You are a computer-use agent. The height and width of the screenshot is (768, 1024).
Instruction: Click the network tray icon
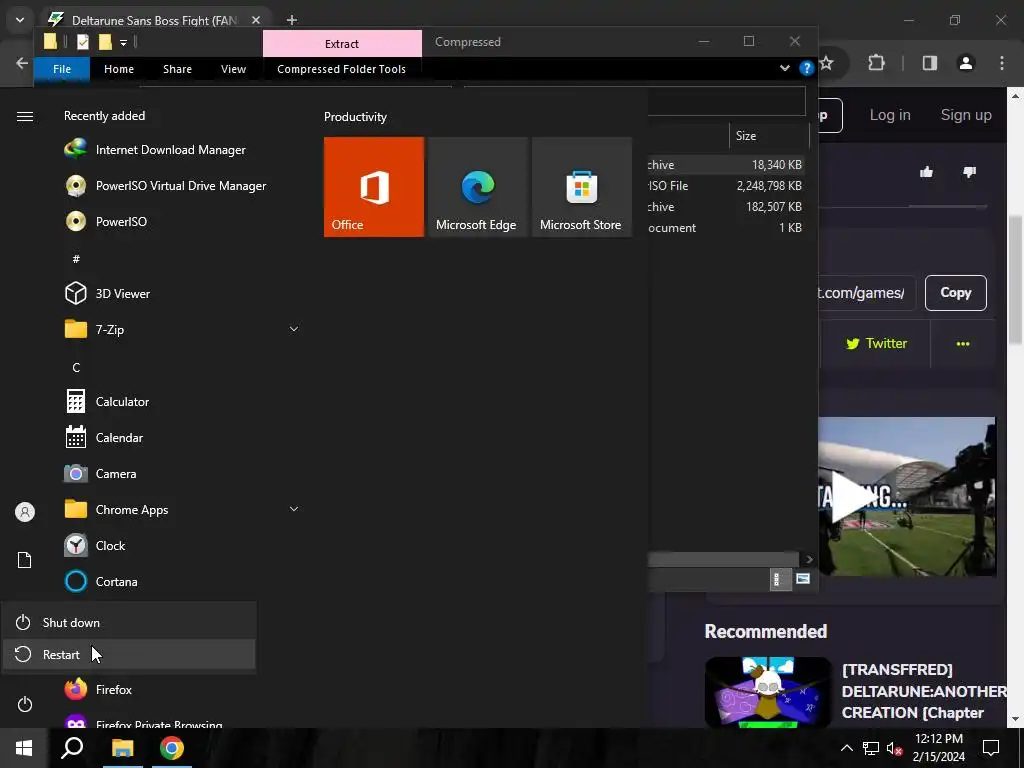coord(871,748)
